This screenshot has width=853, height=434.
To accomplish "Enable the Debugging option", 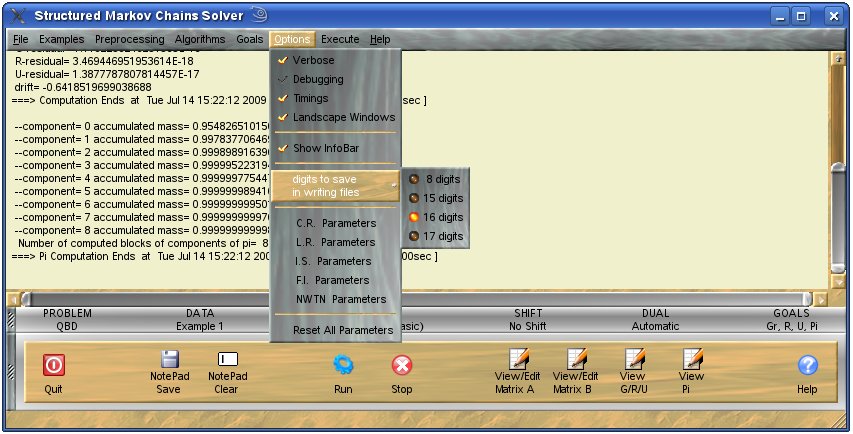I will pyautogui.click(x=283, y=80).
